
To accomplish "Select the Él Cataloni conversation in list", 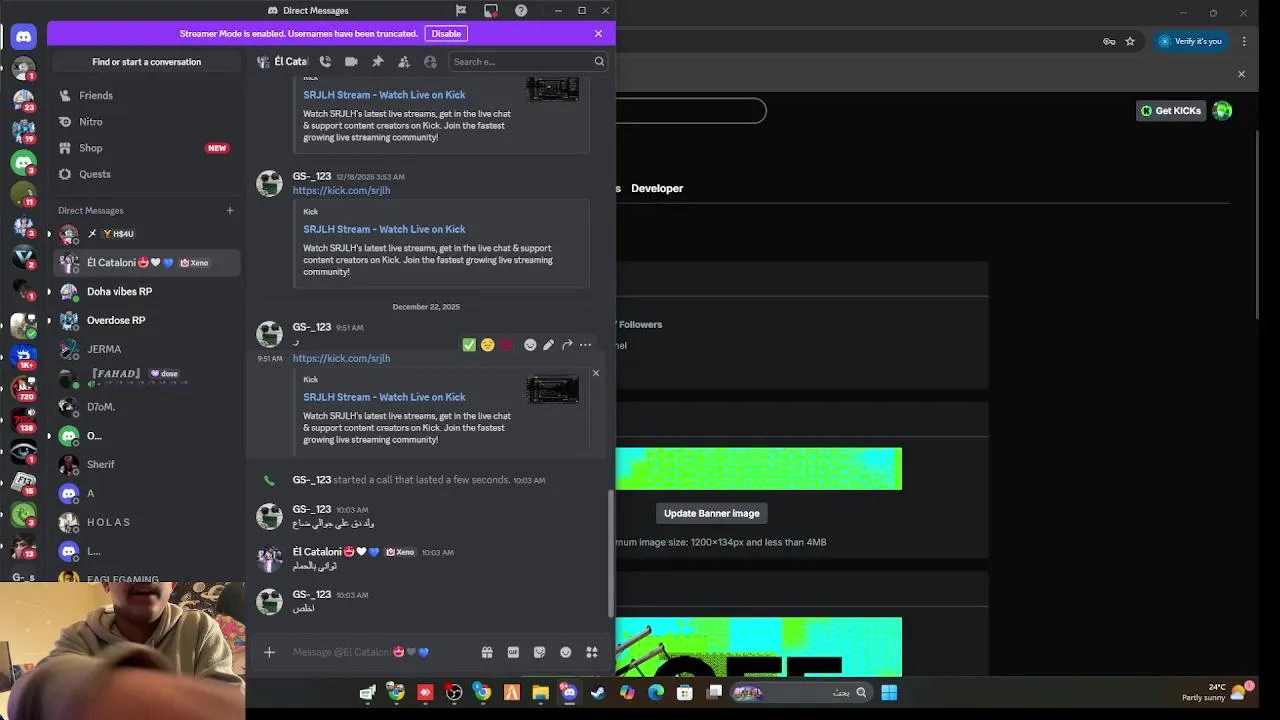I will [x=146, y=262].
